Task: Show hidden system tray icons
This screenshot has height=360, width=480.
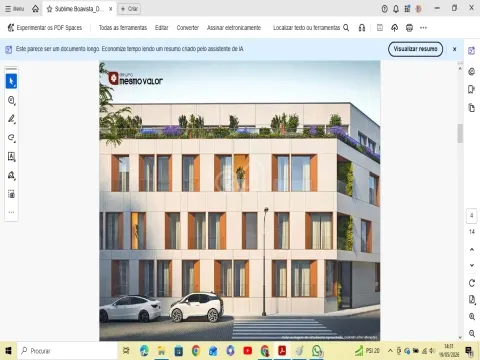Action: [x=390, y=351]
